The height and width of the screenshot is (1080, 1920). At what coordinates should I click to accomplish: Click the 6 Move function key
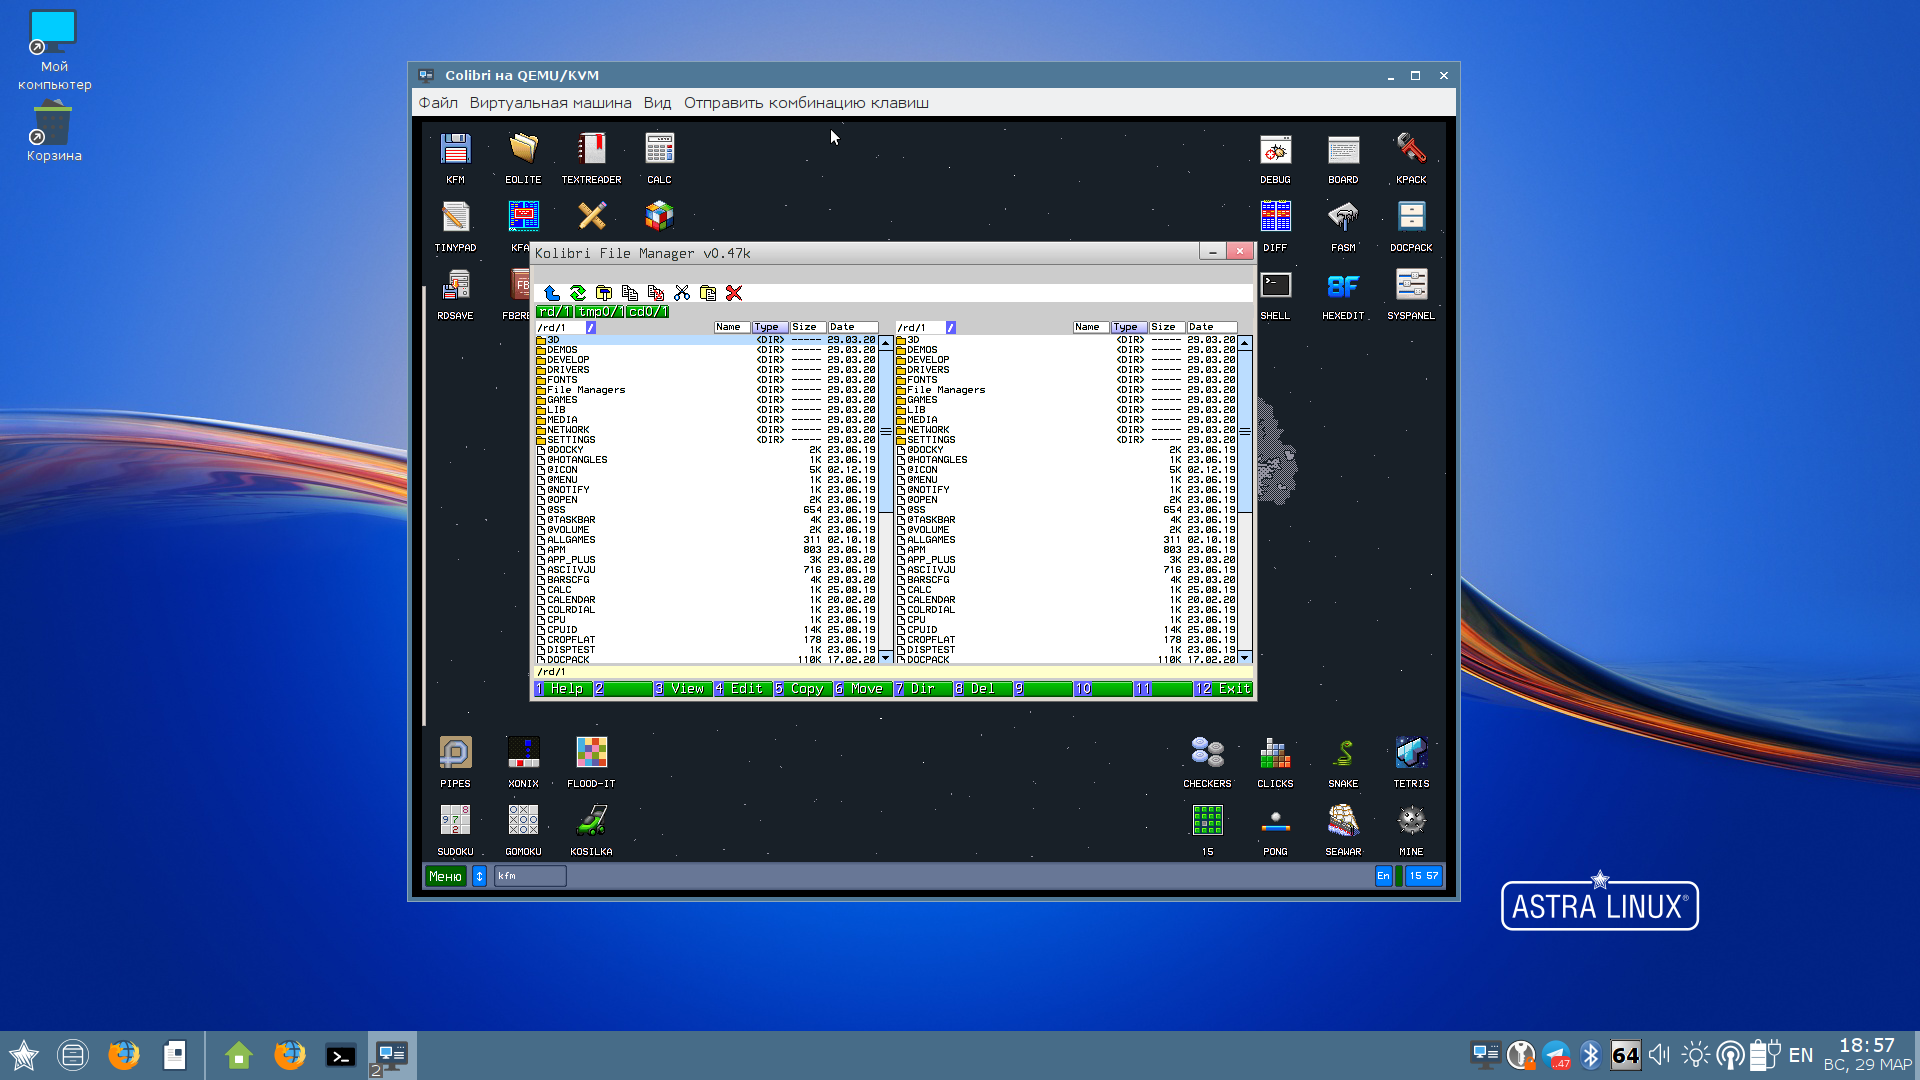point(864,689)
